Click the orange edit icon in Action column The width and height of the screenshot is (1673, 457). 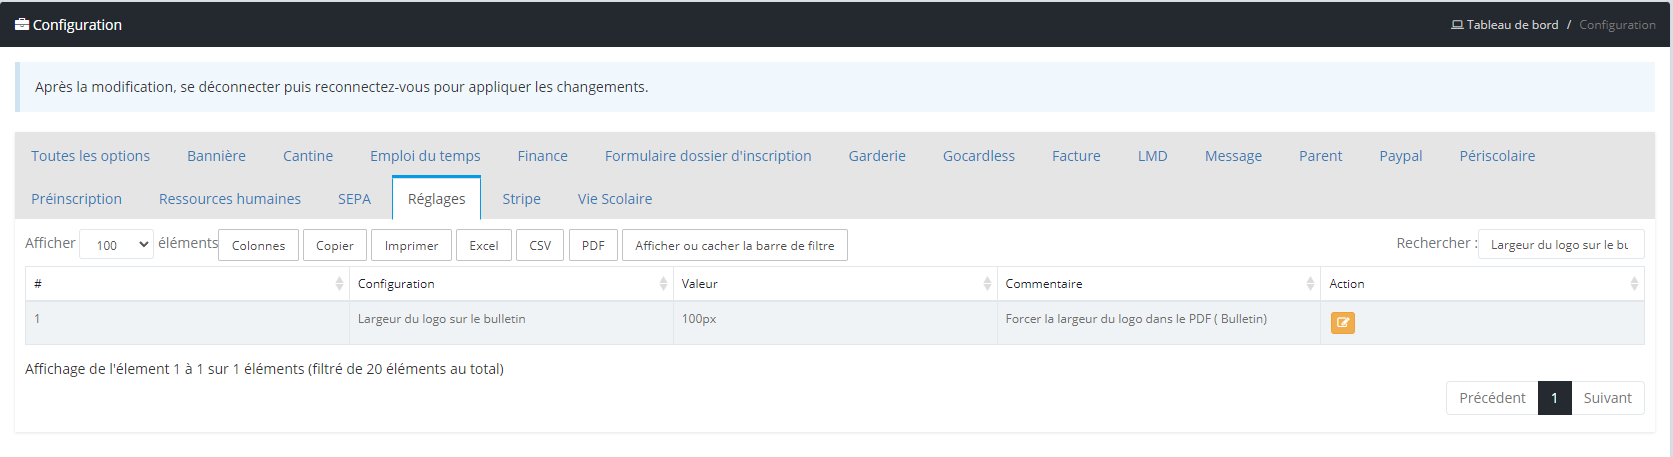(x=1342, y=323)
